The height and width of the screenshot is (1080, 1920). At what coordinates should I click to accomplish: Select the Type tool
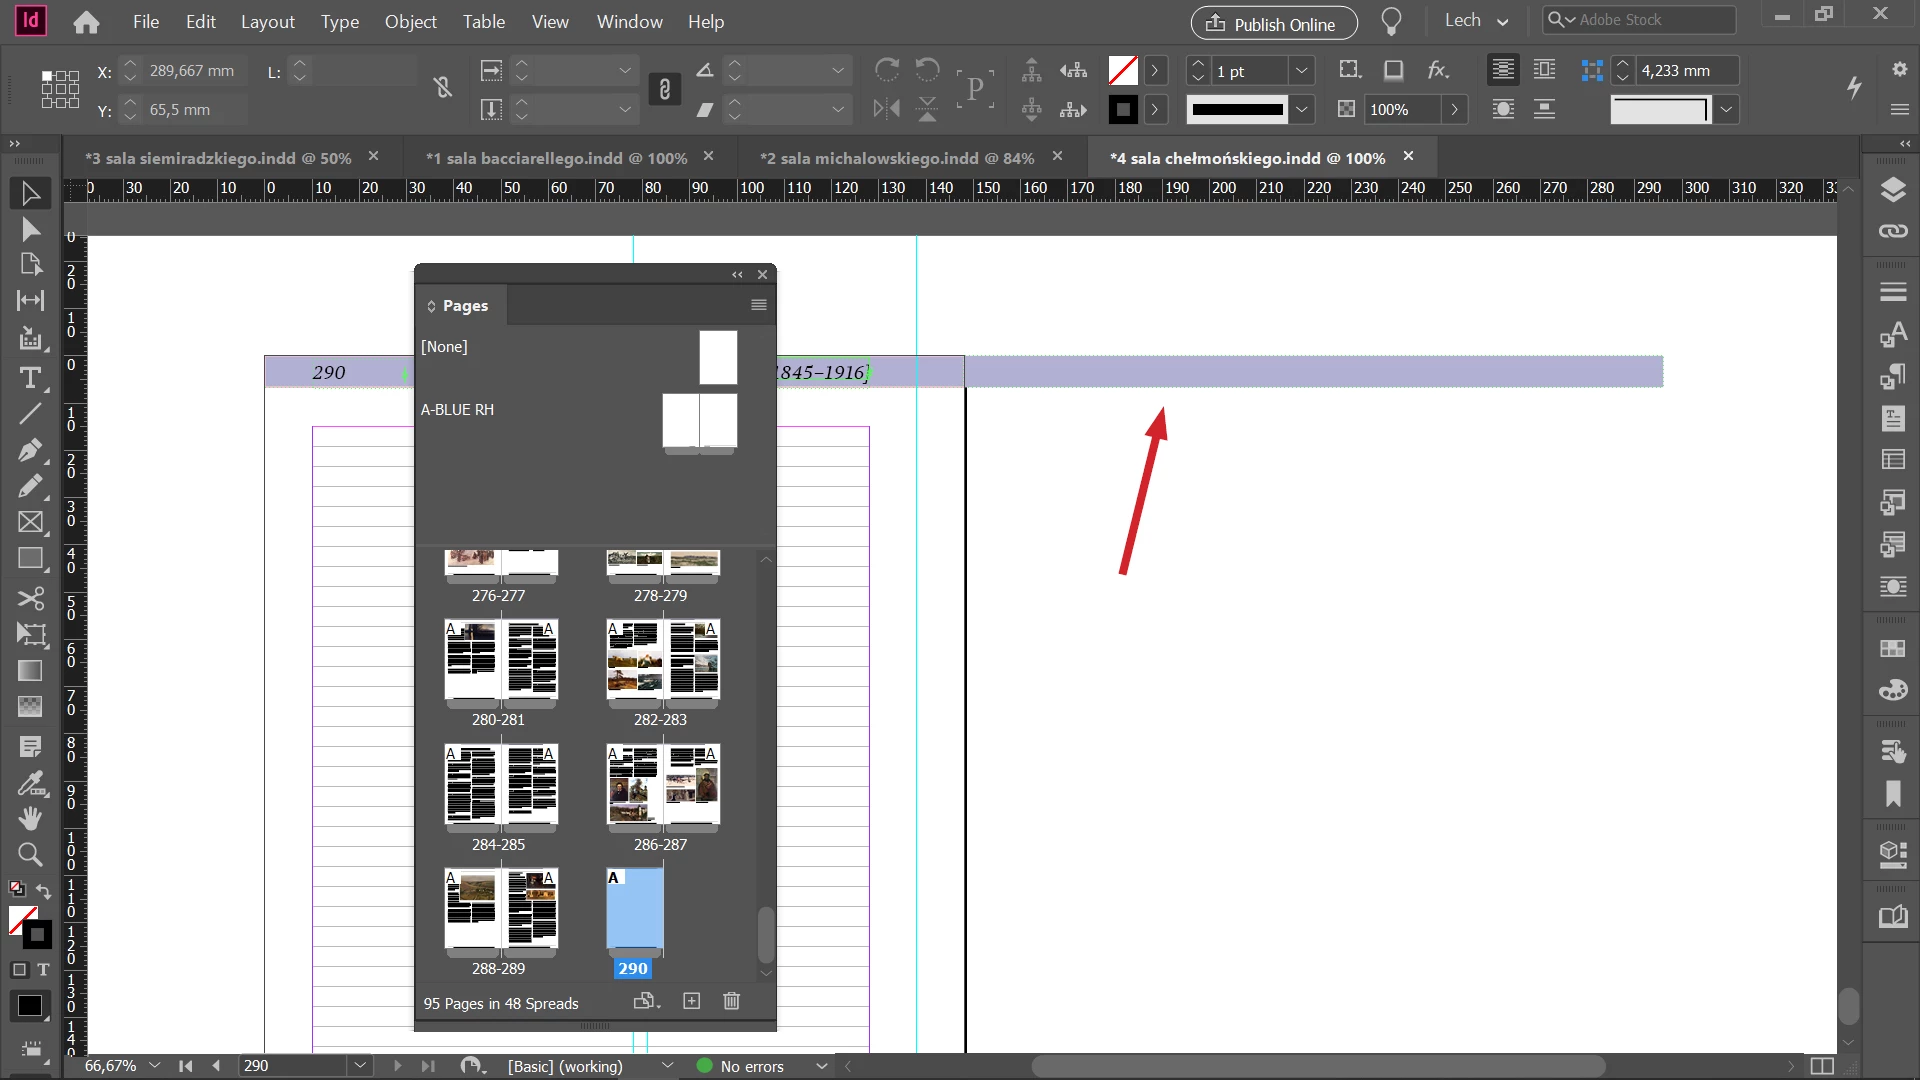(x=30, y=378)
